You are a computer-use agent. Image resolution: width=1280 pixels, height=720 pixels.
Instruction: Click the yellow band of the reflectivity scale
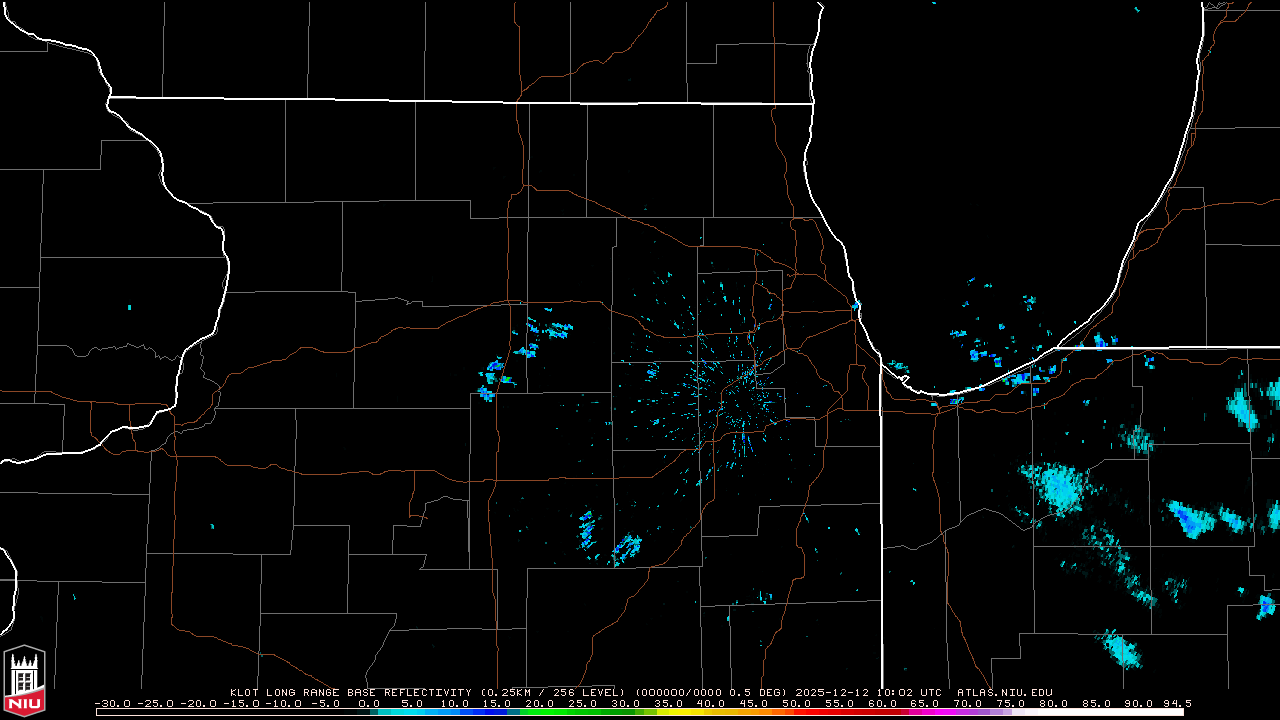pyautogui.click(x=690, y=712)
